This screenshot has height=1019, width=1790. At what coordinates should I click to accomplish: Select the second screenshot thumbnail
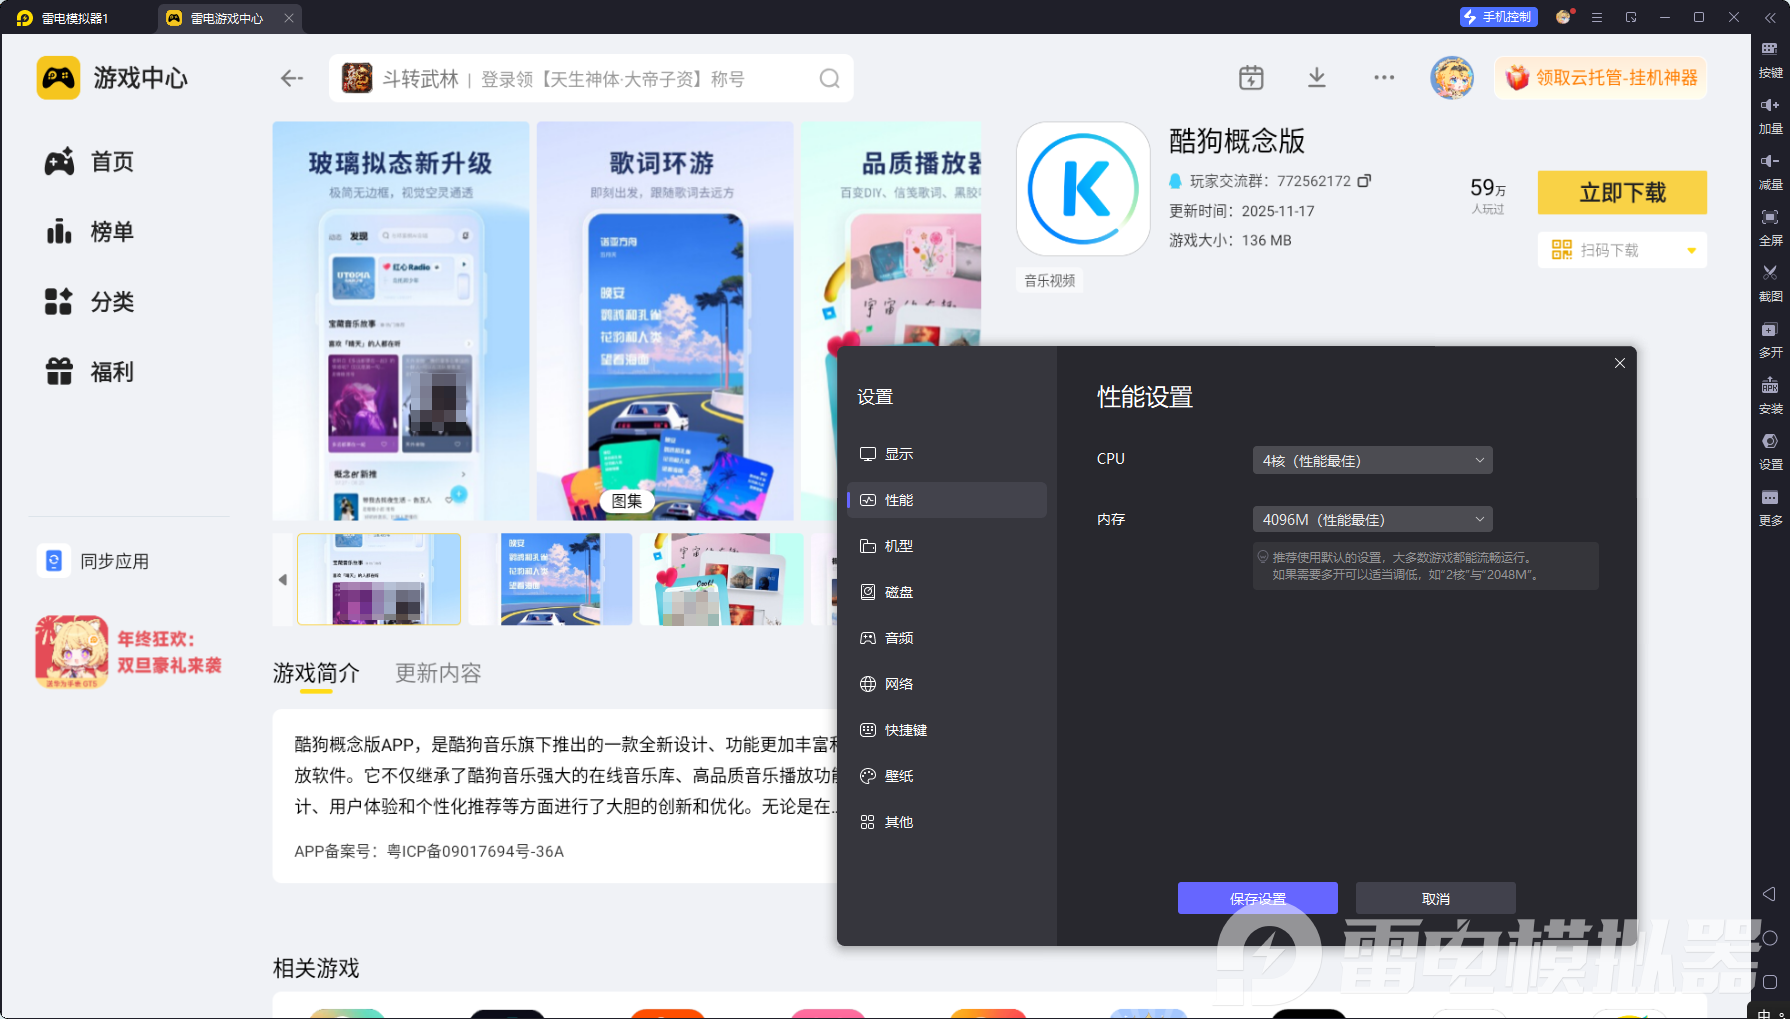(x=566, y=579)
